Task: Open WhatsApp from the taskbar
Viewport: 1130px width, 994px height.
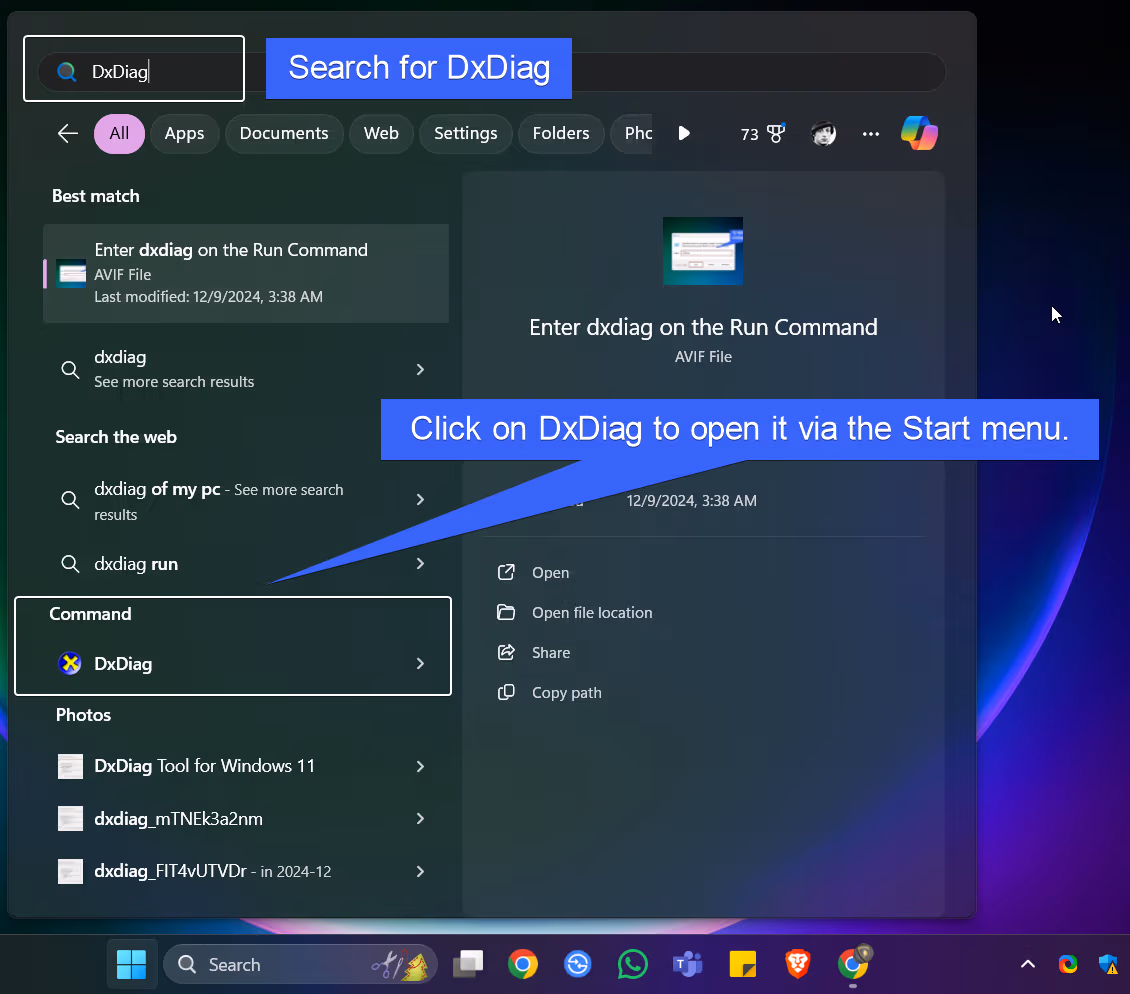Action: [x=632, y=964]
